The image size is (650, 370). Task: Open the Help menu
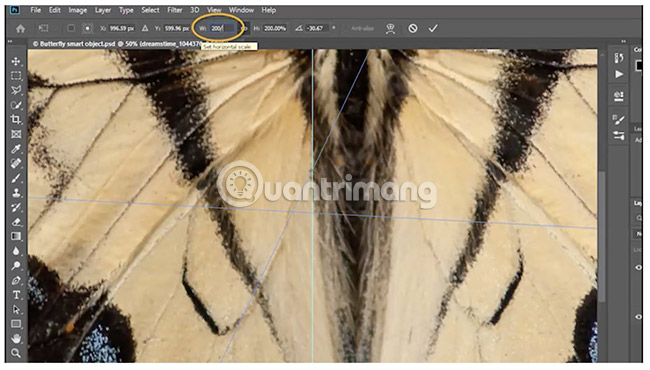[269, 10]
